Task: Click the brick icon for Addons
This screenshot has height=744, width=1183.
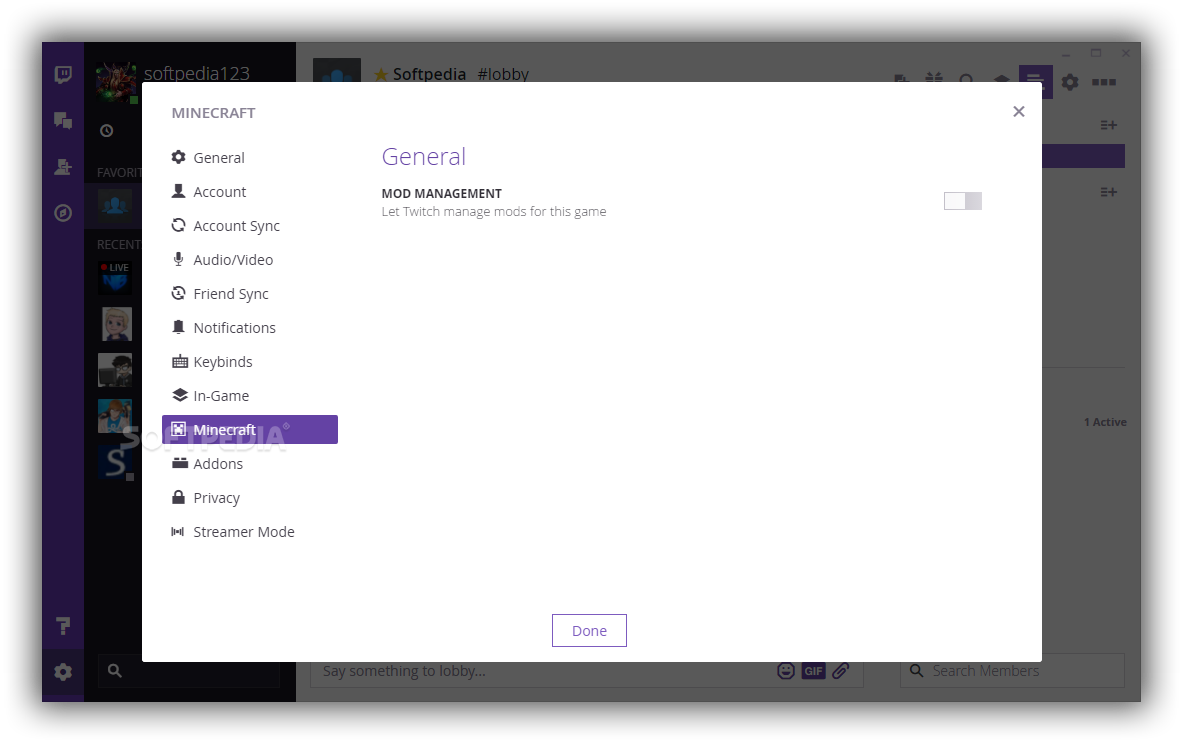Action: coord(180,463)
